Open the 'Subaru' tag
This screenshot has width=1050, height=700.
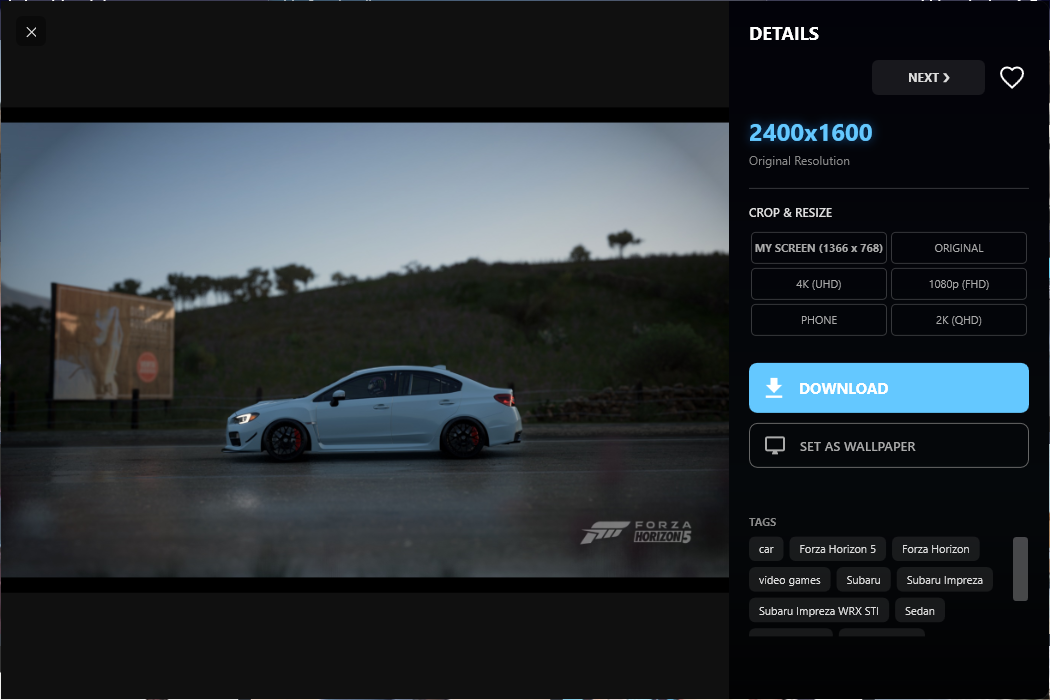point(863,580)
